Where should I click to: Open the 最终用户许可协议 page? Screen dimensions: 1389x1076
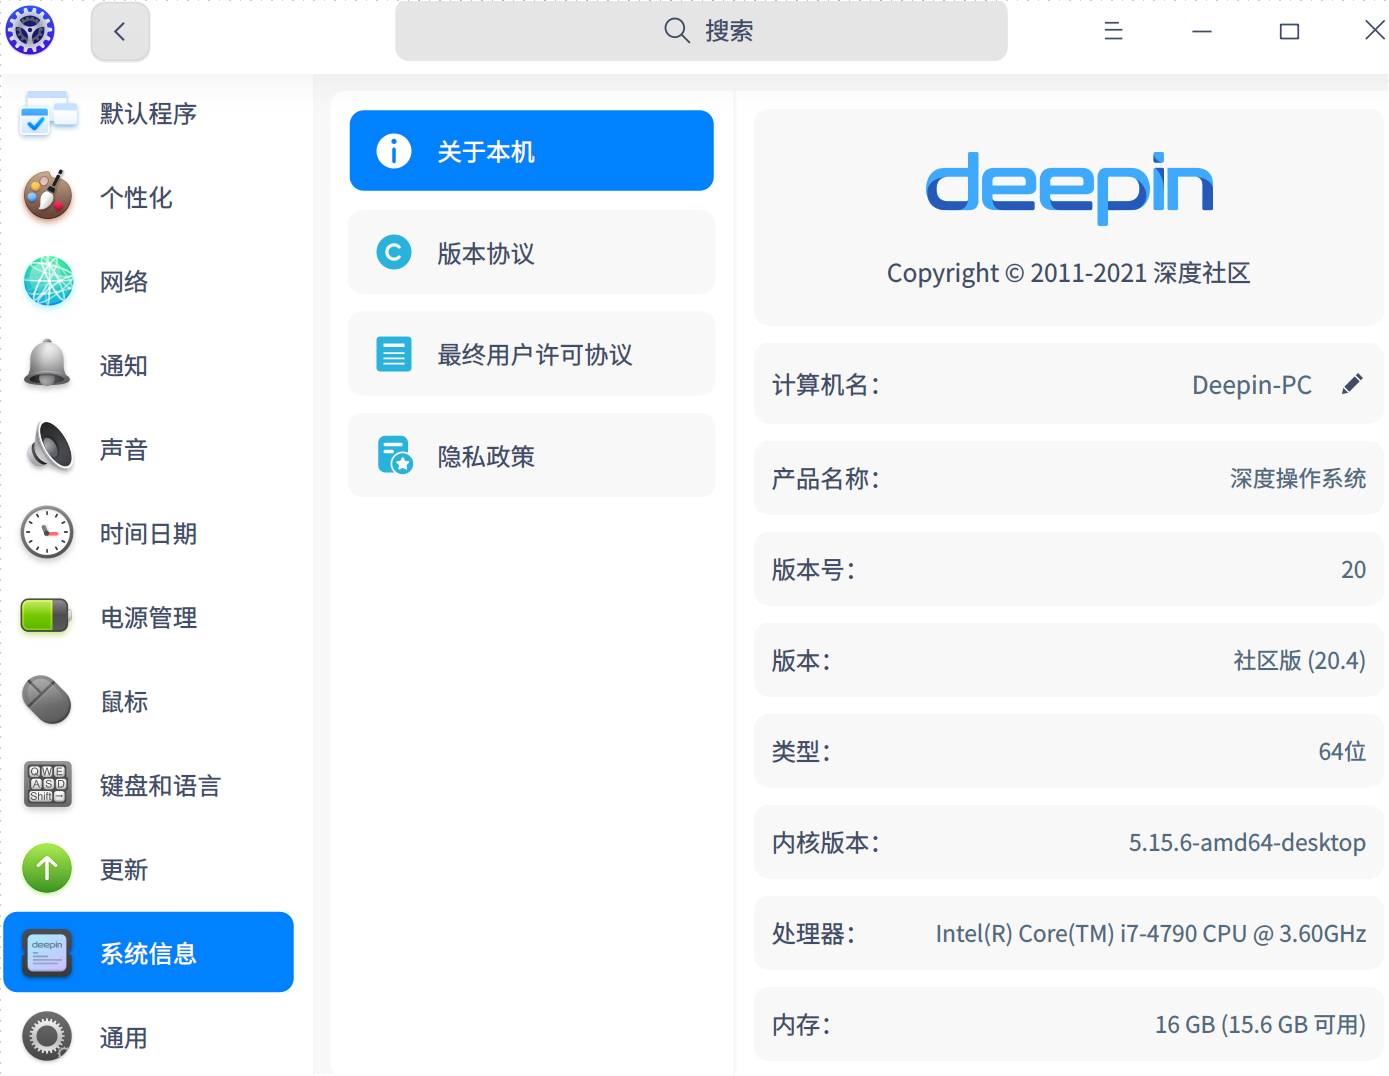point(531,354)
